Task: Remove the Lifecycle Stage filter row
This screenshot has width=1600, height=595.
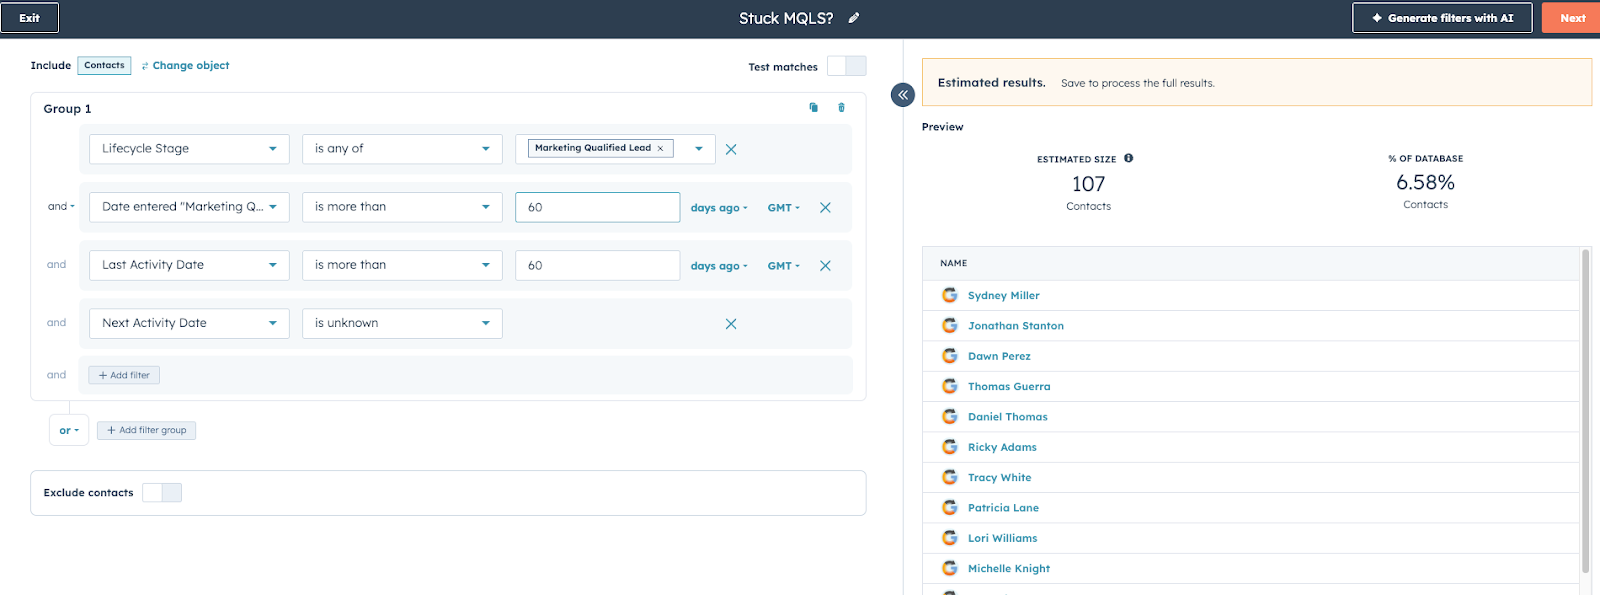Action: [x=731, y=149]
